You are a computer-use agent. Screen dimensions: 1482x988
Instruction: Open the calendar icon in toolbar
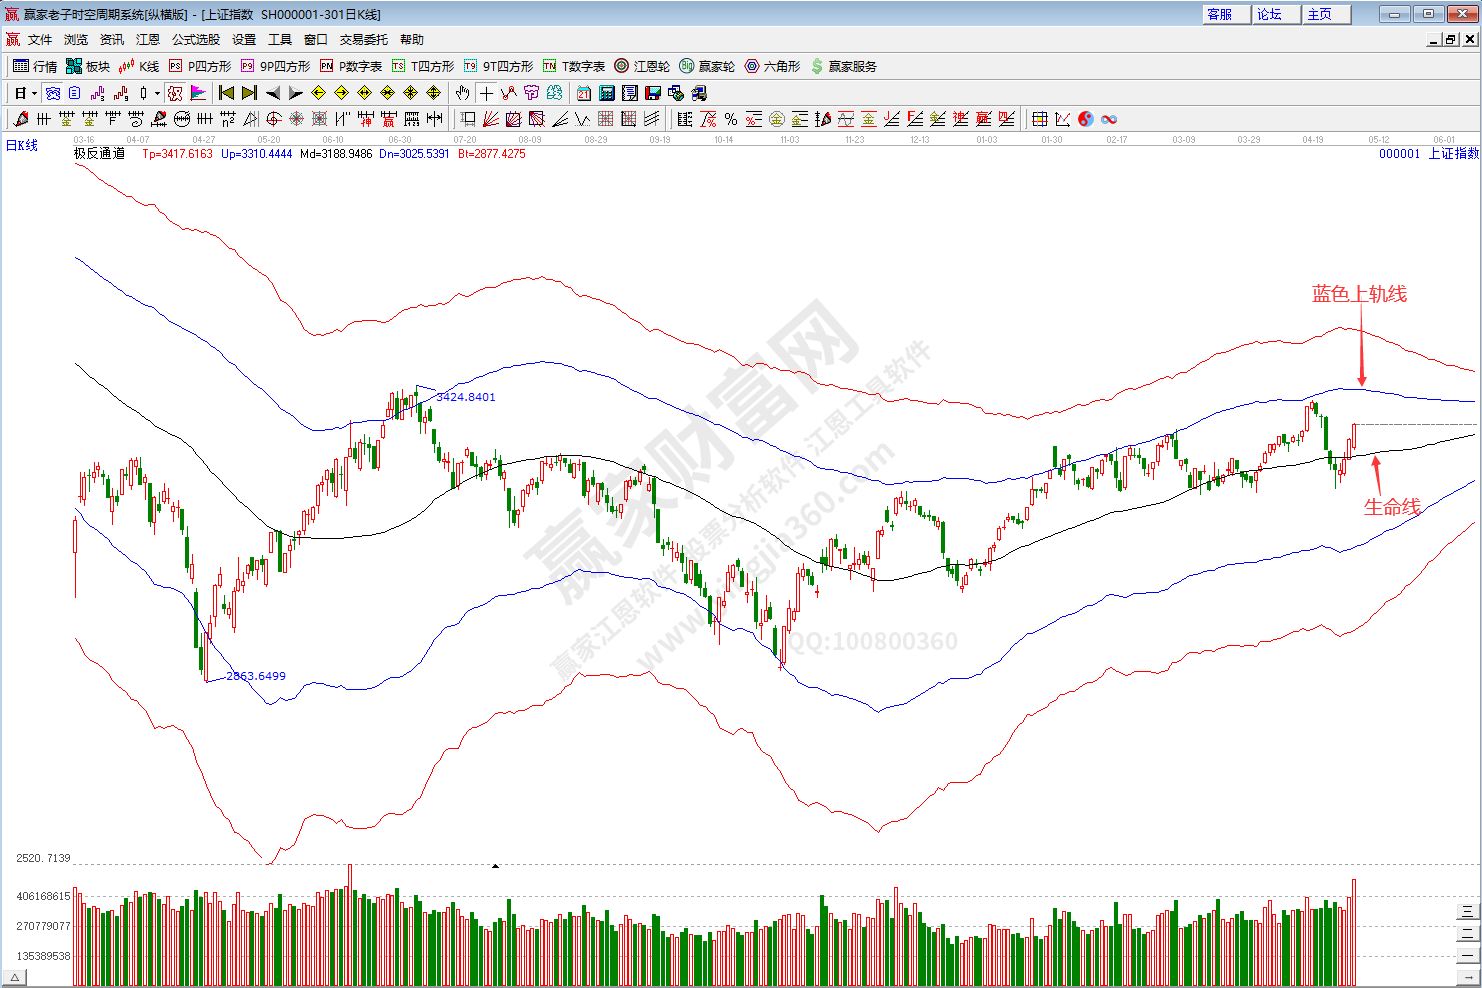pyautogui.click(x=584, y=93)
